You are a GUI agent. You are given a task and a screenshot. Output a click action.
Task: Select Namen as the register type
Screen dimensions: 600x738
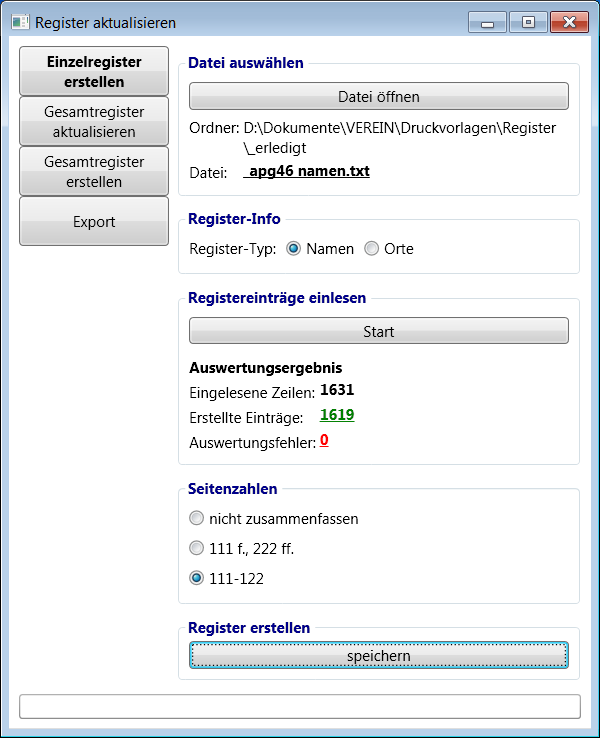coord(294,249)
